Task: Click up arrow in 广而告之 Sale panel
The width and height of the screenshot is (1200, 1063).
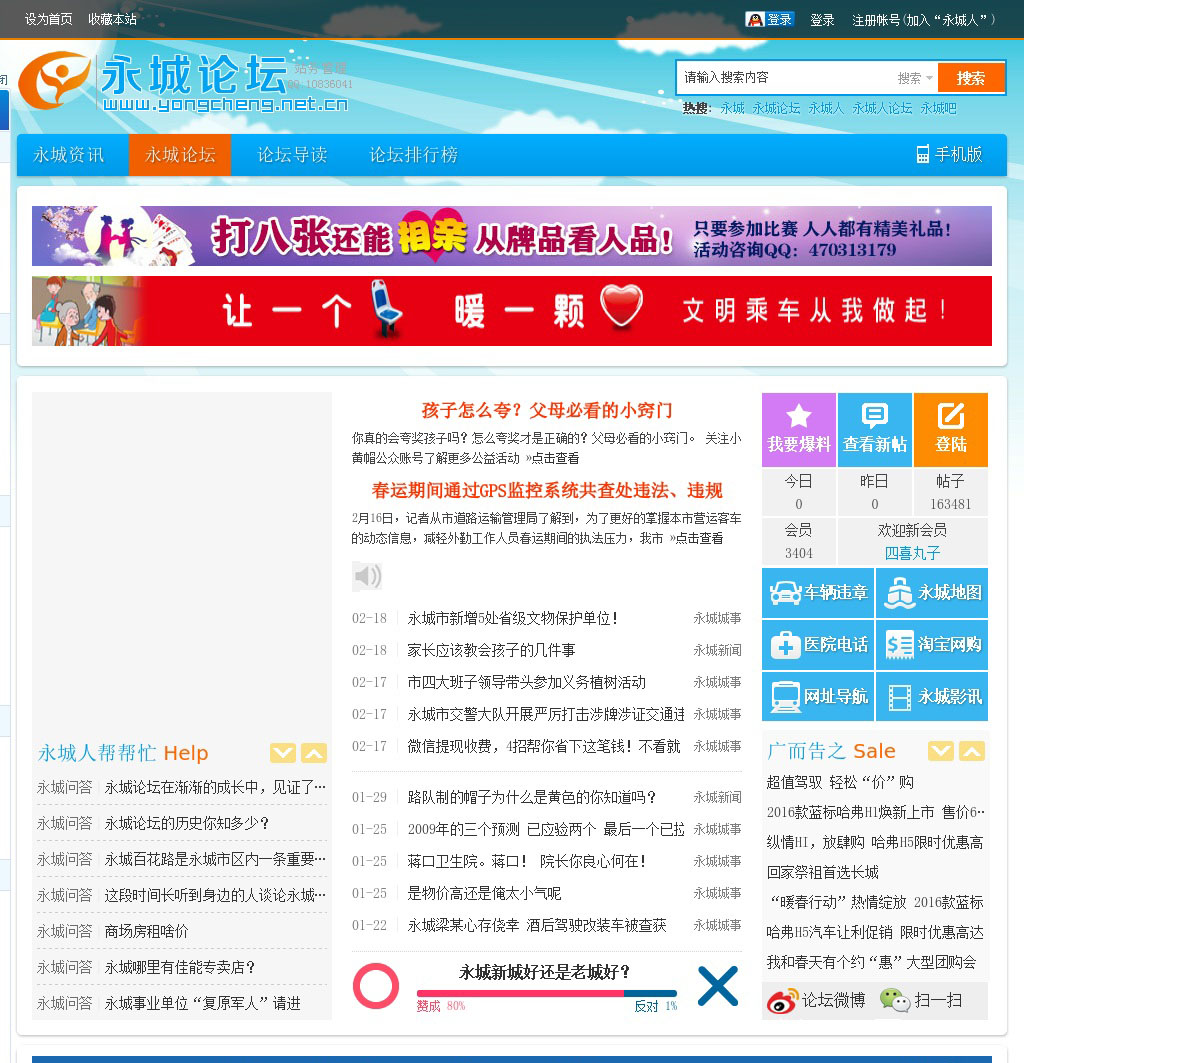Action: (x=972, y=751)
